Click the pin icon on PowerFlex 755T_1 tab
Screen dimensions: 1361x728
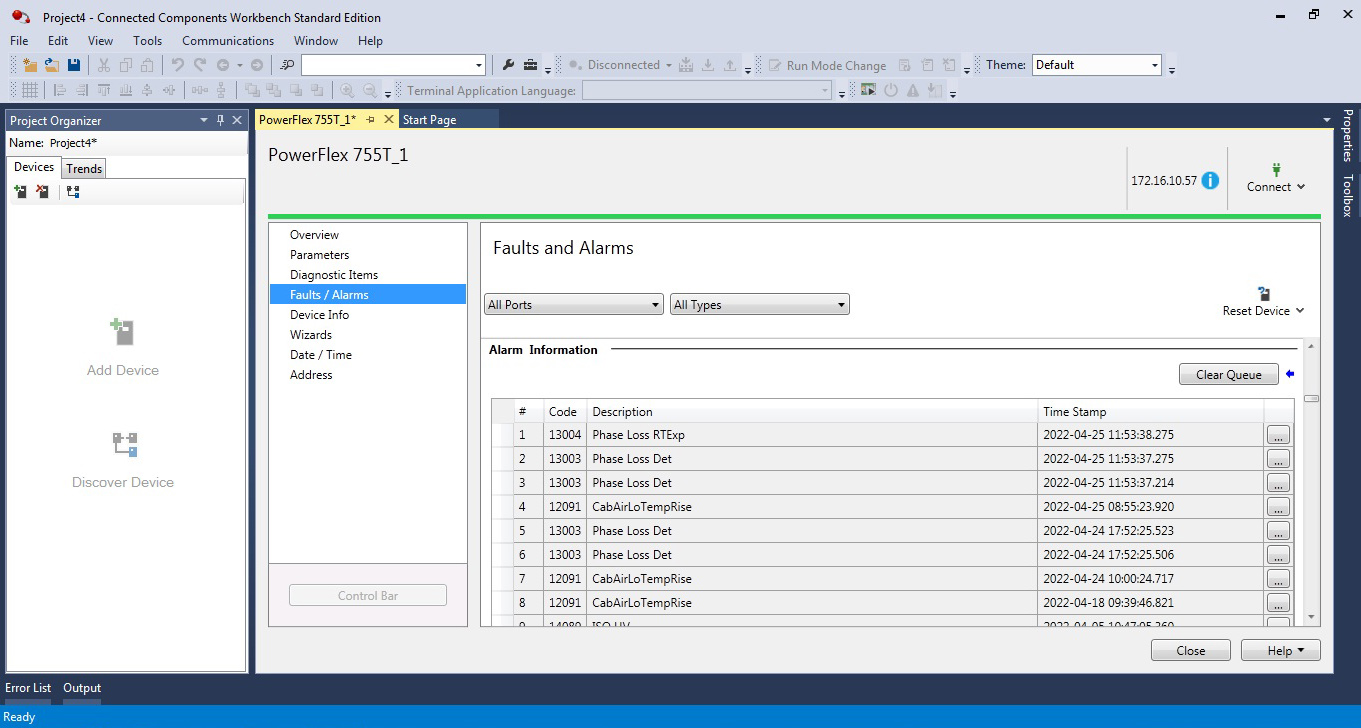point(370,119)
